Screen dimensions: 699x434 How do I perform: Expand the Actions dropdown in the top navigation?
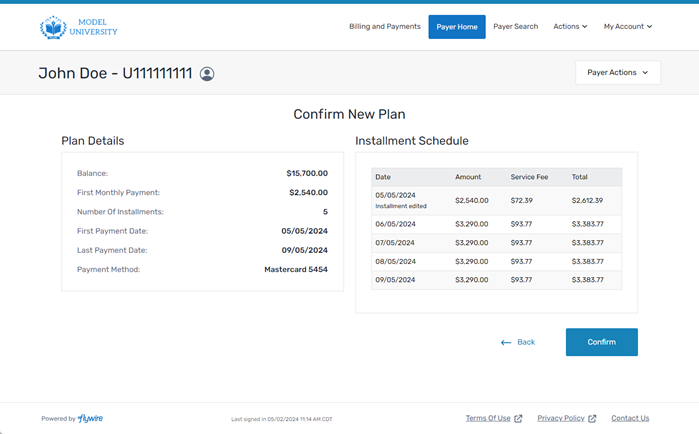pos(570,27)
